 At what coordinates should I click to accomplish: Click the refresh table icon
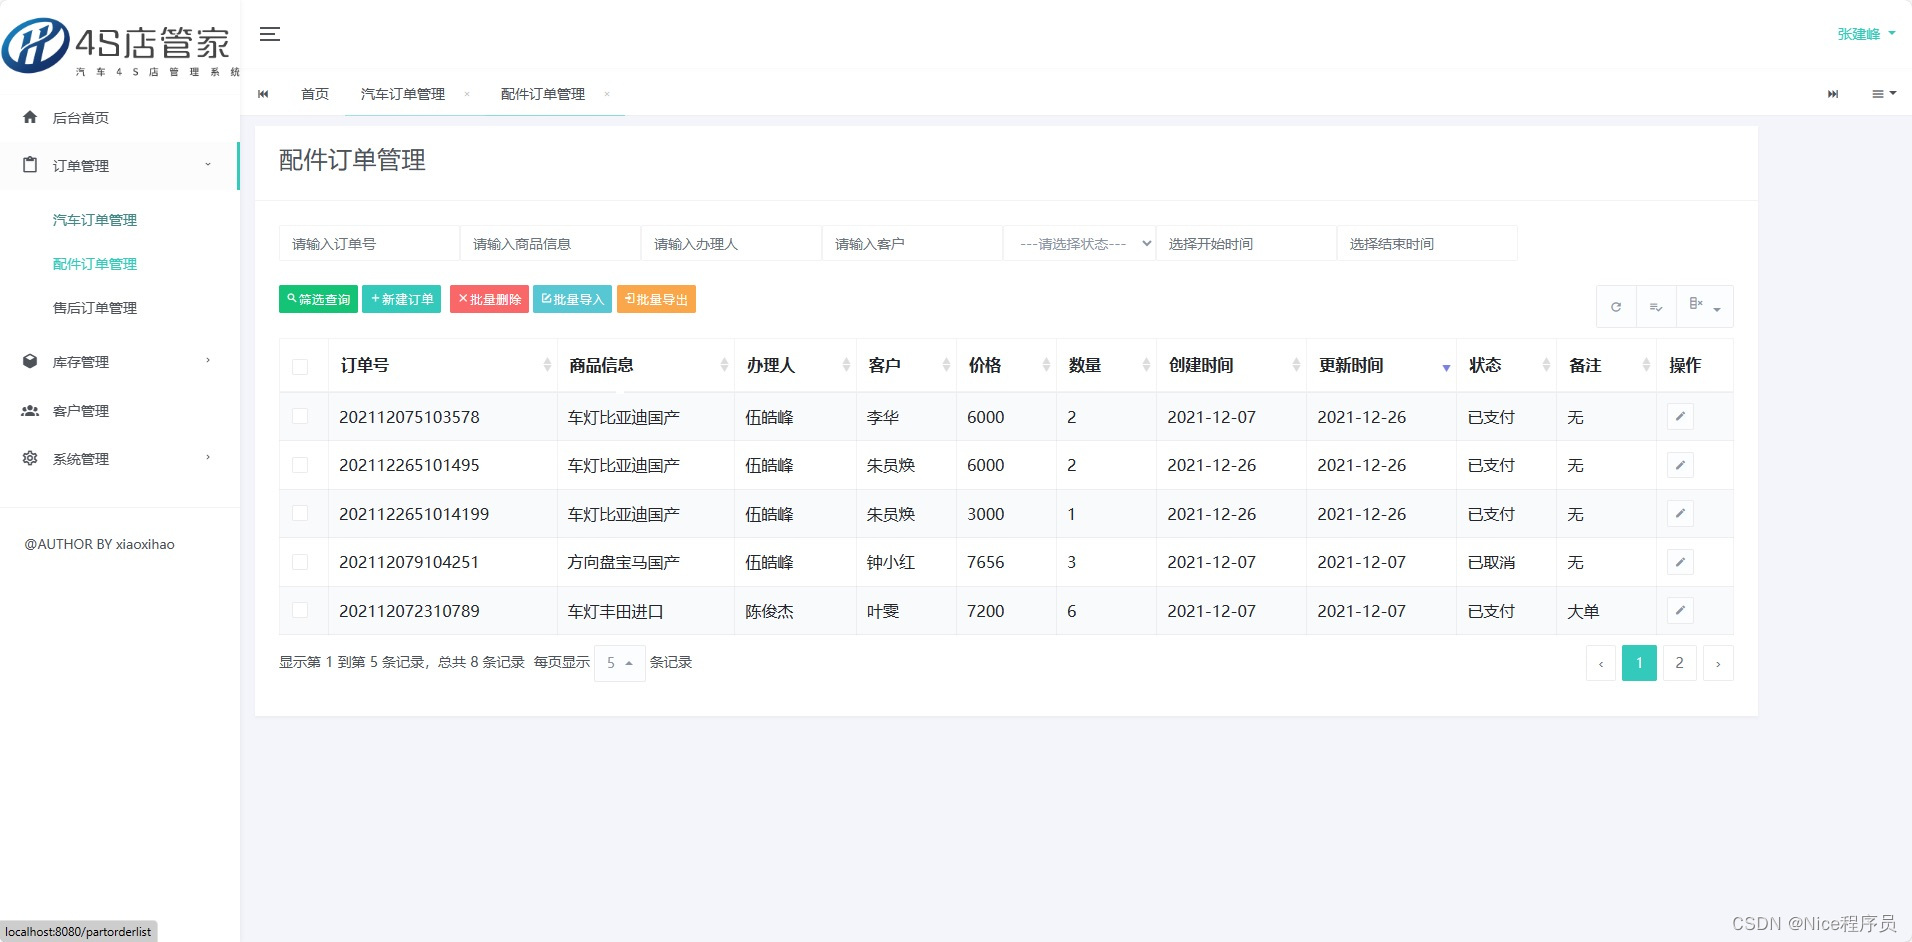point(1616,307)
